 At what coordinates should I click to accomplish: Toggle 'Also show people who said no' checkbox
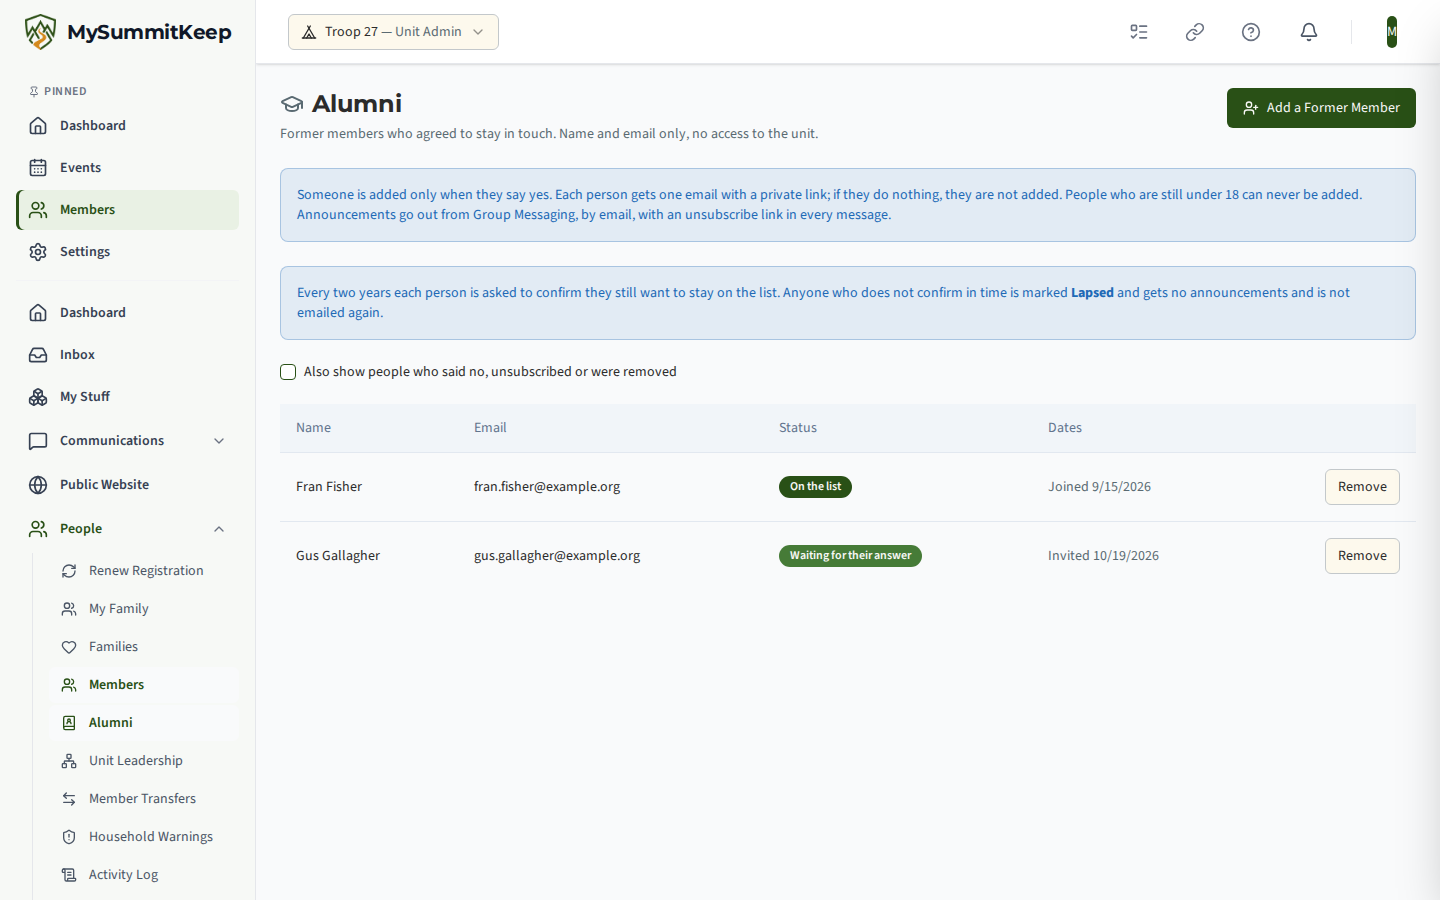288,372
